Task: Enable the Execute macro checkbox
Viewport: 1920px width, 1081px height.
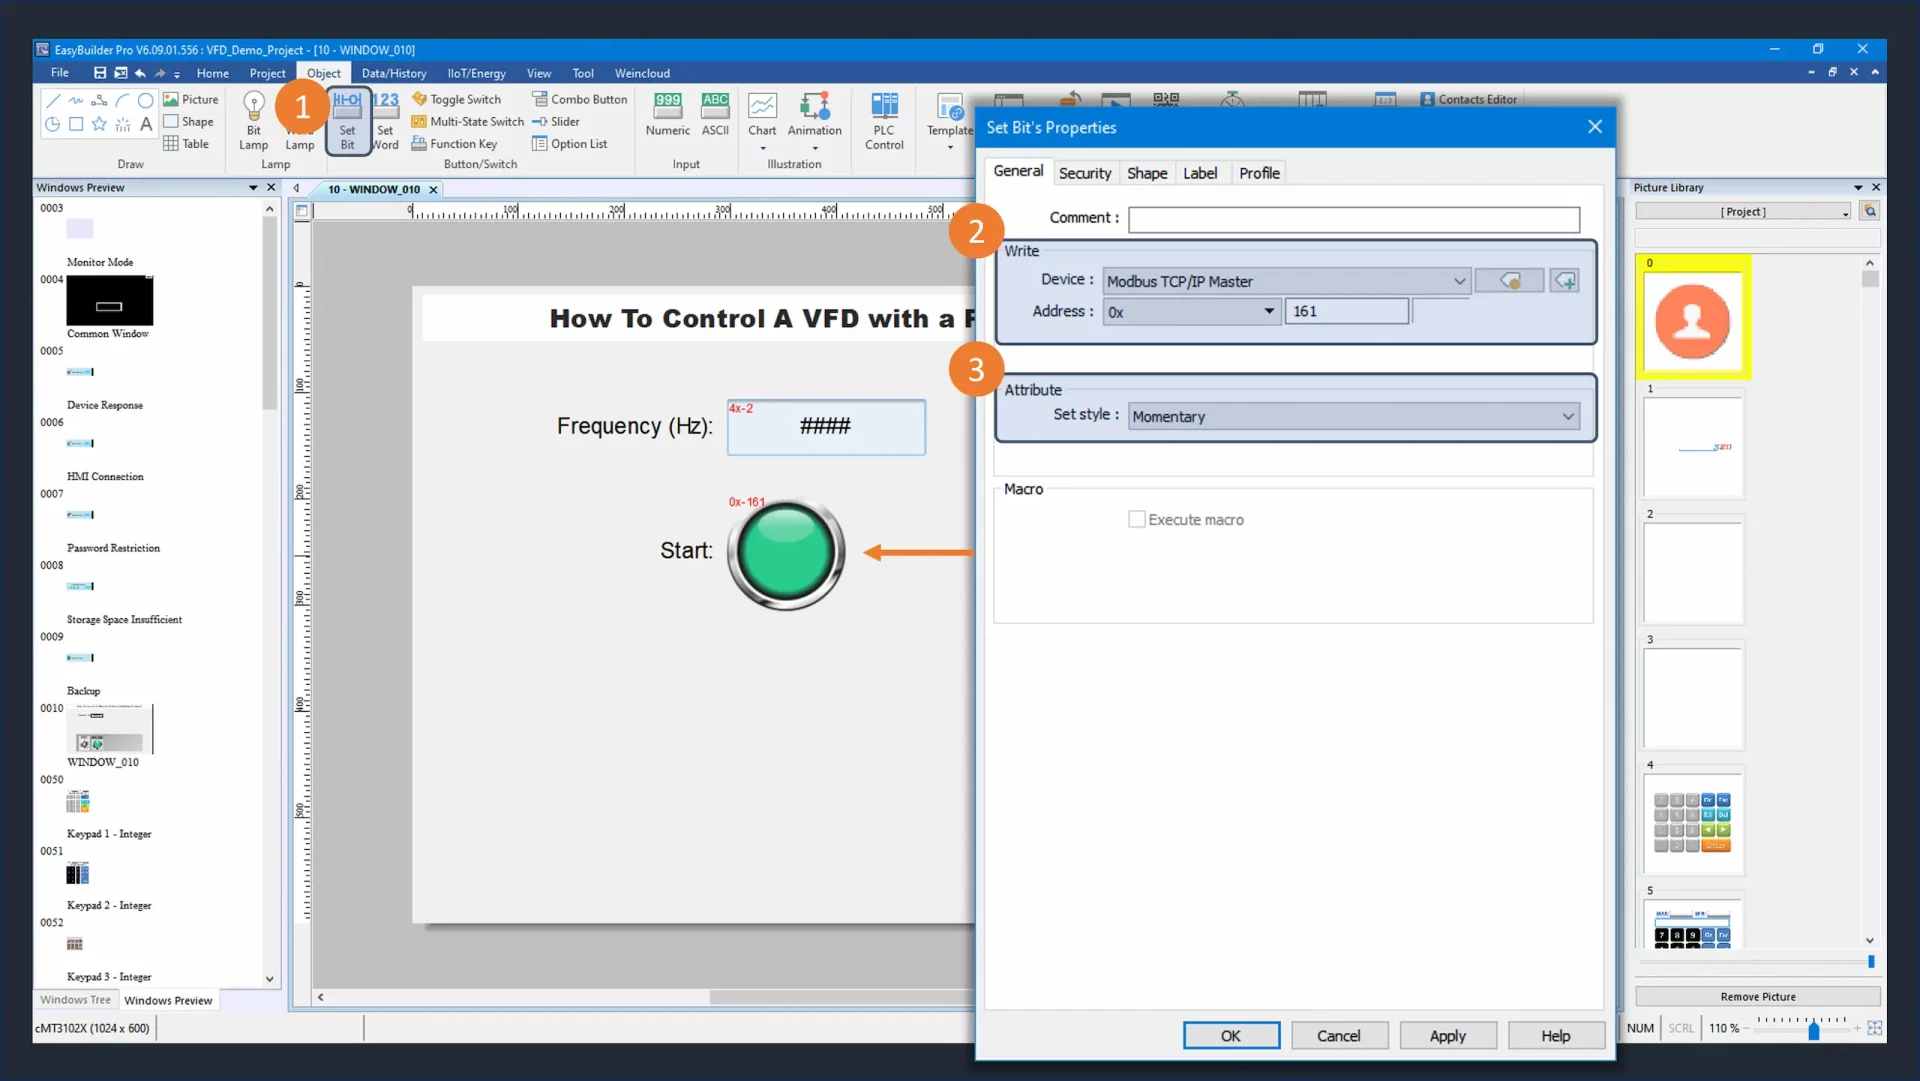Action: [1137, 519]
